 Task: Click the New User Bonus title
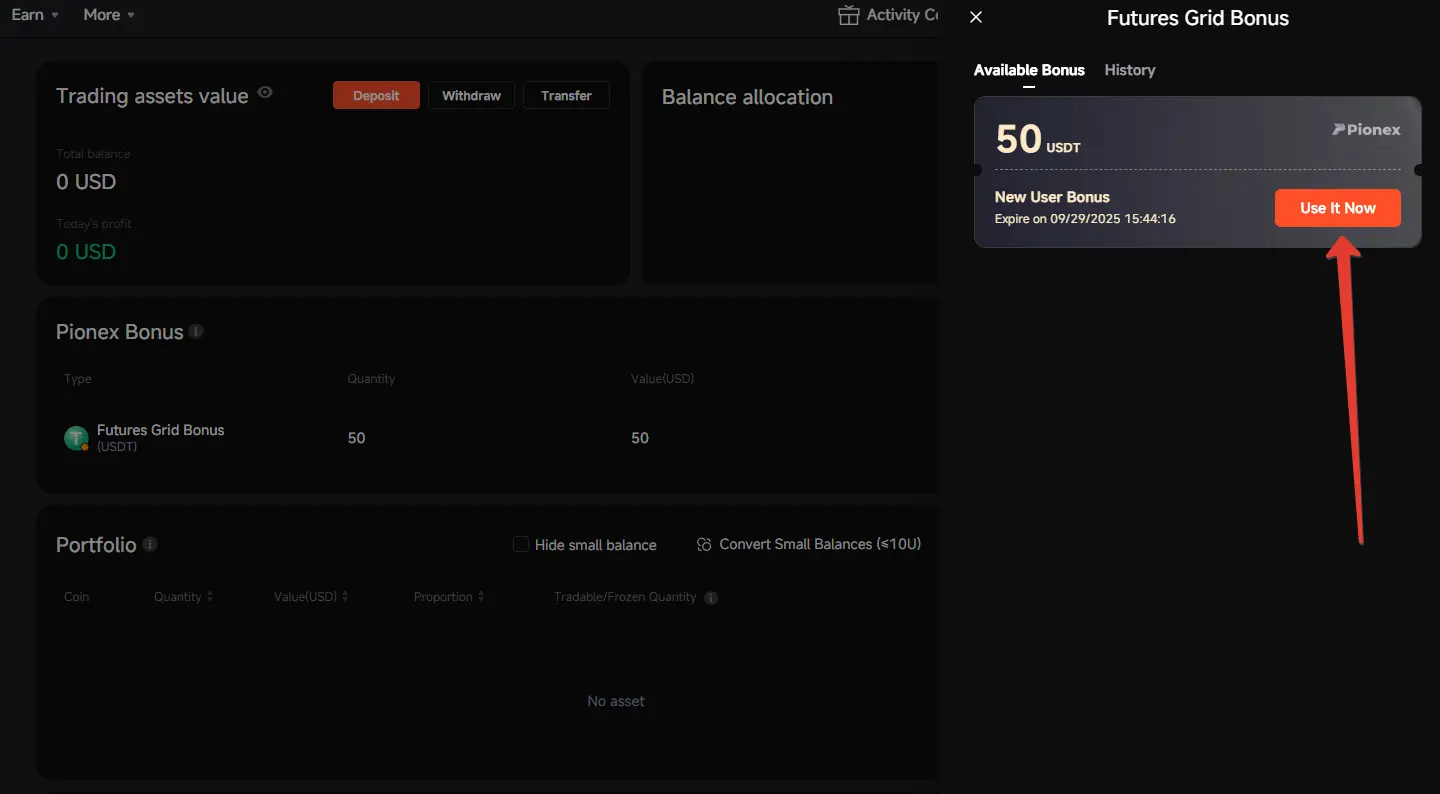(x=1052, y=197)
